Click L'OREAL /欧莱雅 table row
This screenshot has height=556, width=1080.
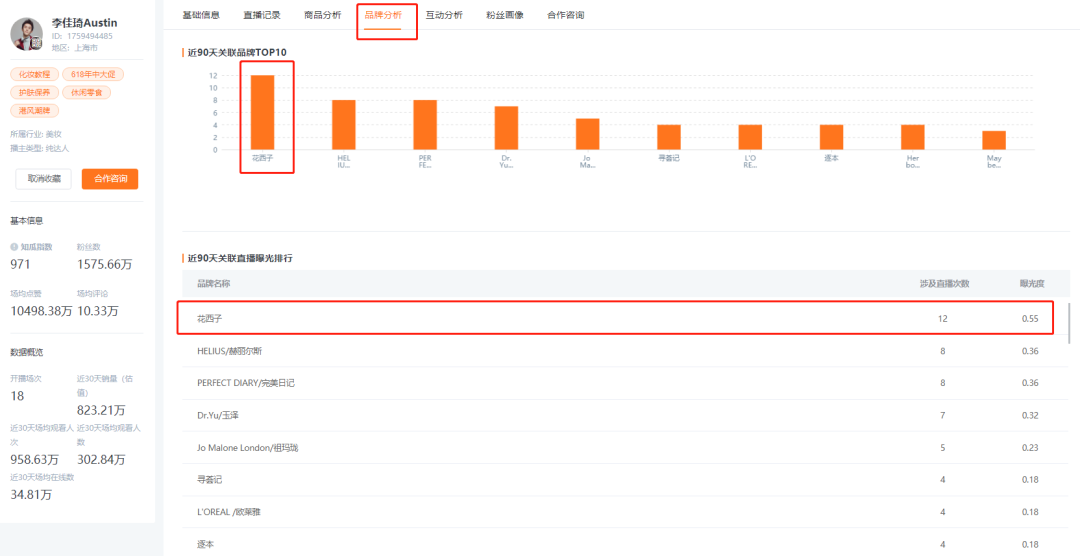click(x=625, y=512)
